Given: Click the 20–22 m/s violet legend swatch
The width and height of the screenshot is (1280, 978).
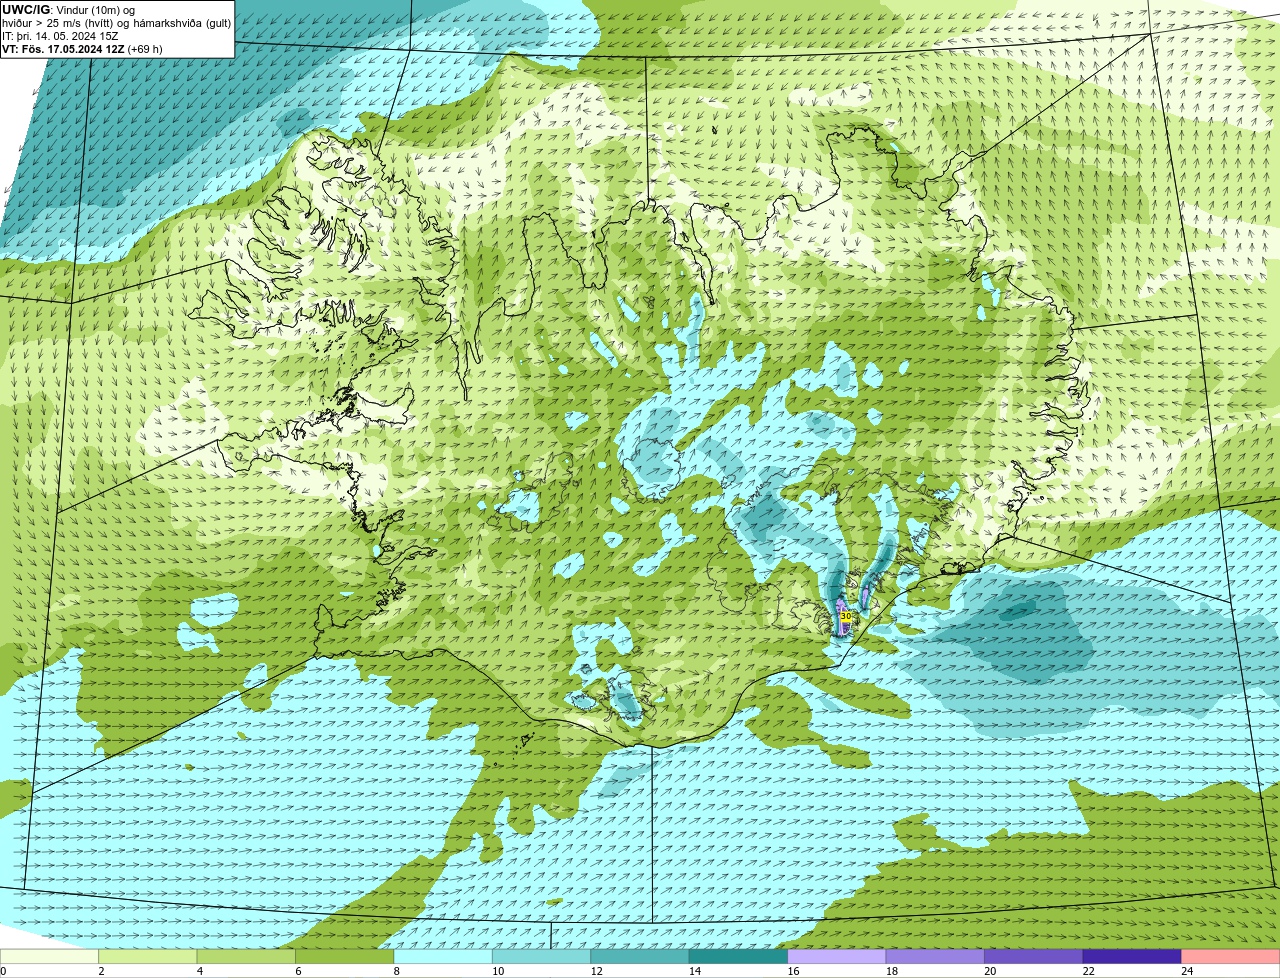Looking at the screenshot, I should click(1034, 957).
